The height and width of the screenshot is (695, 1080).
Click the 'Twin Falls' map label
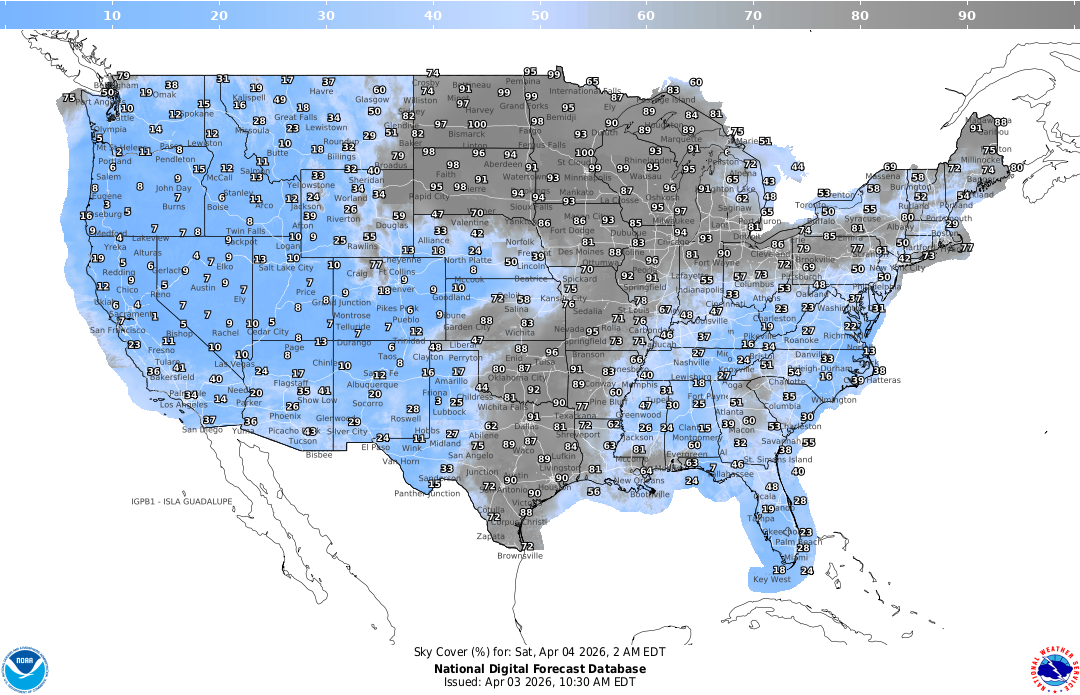(x=246, y=231)
